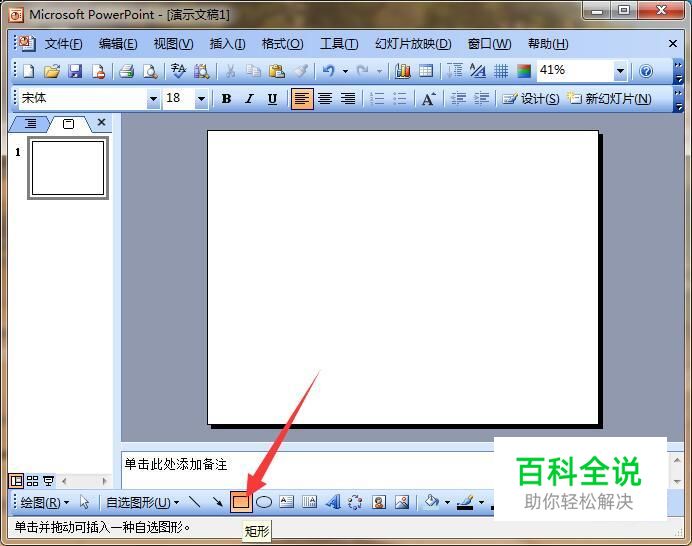Switch to slide sorter view button
Image resolution: width=692 pixels, height=546 pixels.
point(32,481)
